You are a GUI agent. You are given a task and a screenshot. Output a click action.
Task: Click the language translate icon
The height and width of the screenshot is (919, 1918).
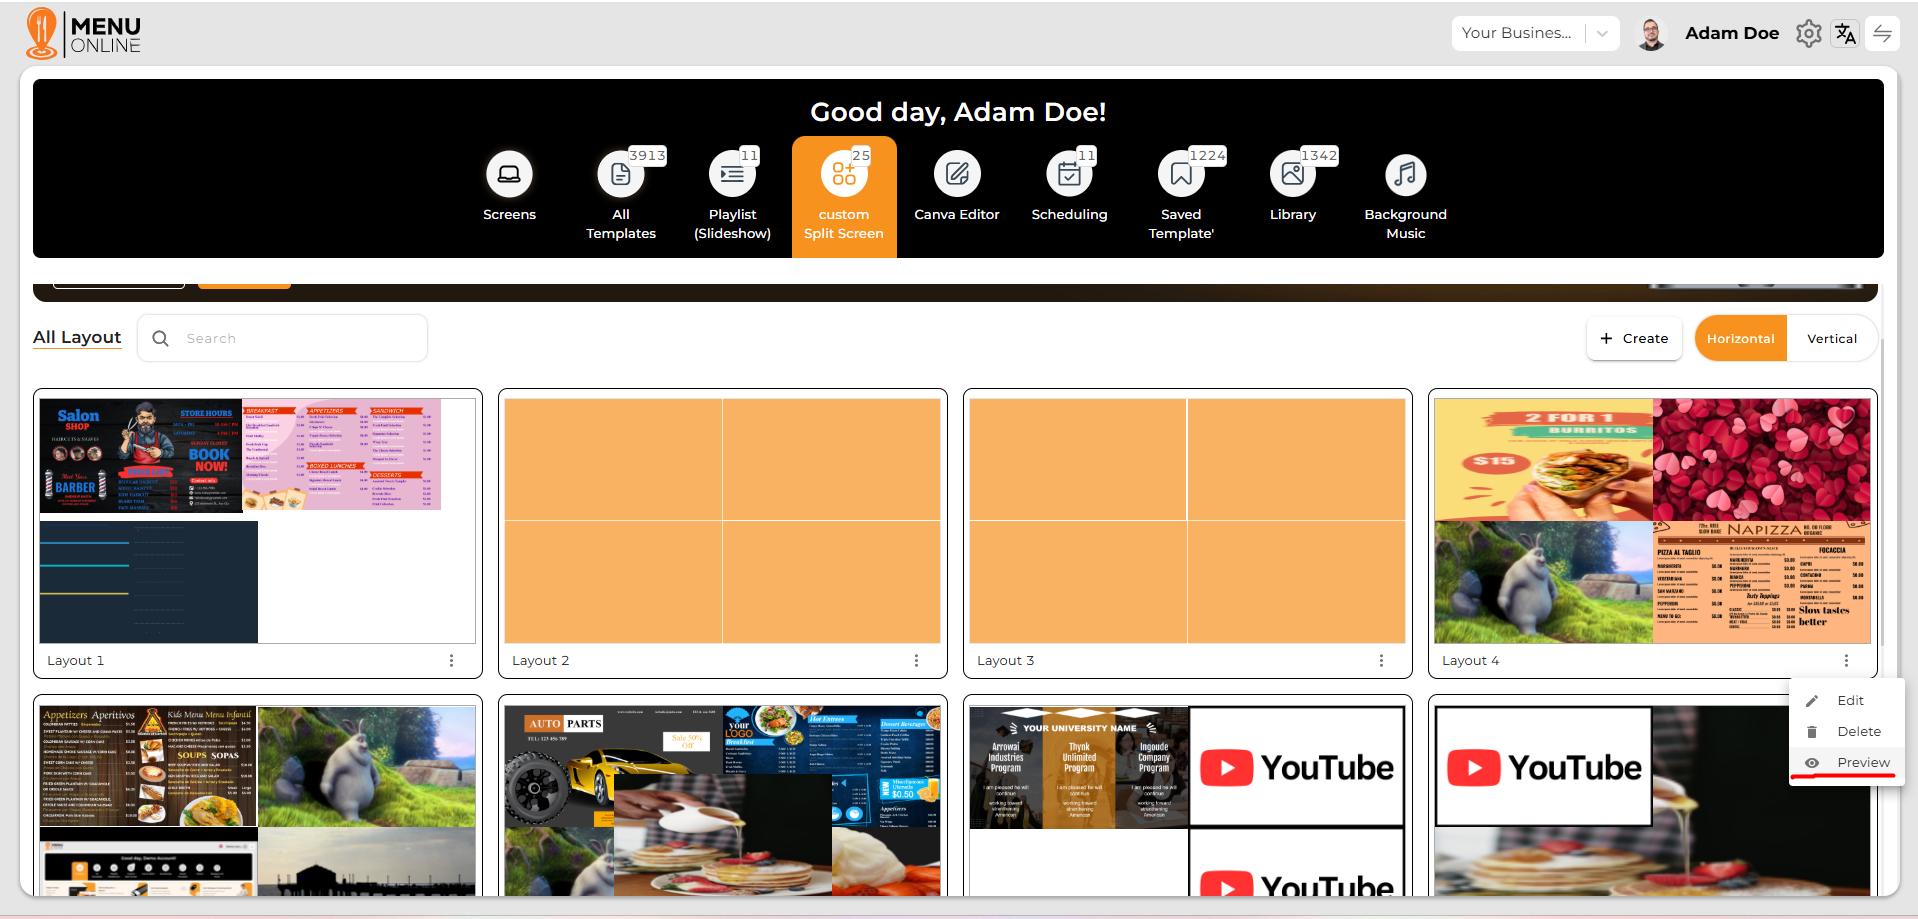(1845, 34)
